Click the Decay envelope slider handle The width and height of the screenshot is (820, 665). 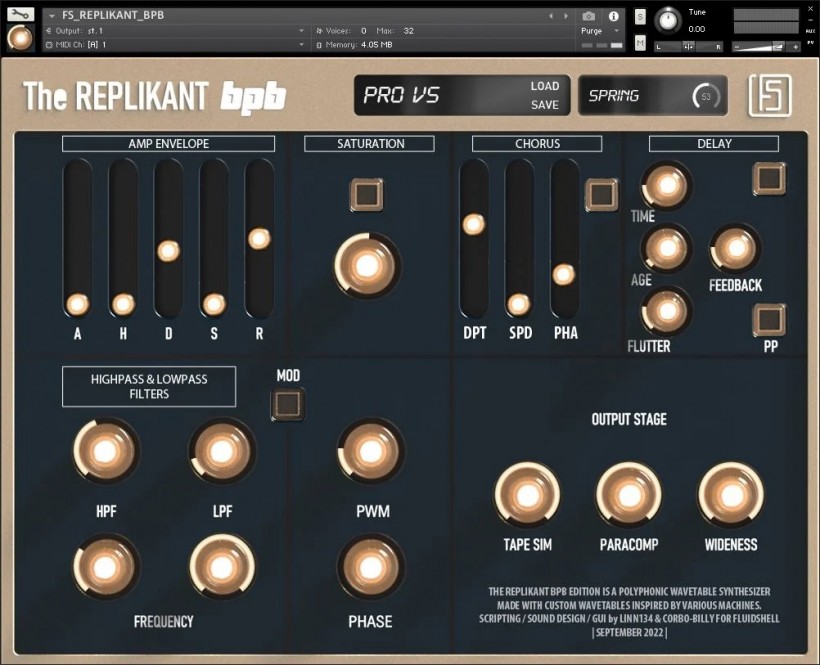tap(168, 251)
